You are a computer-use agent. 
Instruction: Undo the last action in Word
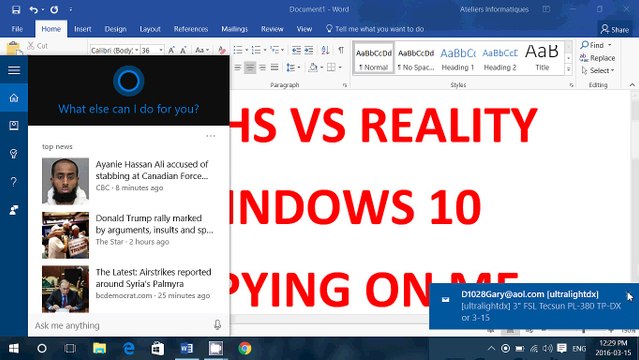coord(33,9)
